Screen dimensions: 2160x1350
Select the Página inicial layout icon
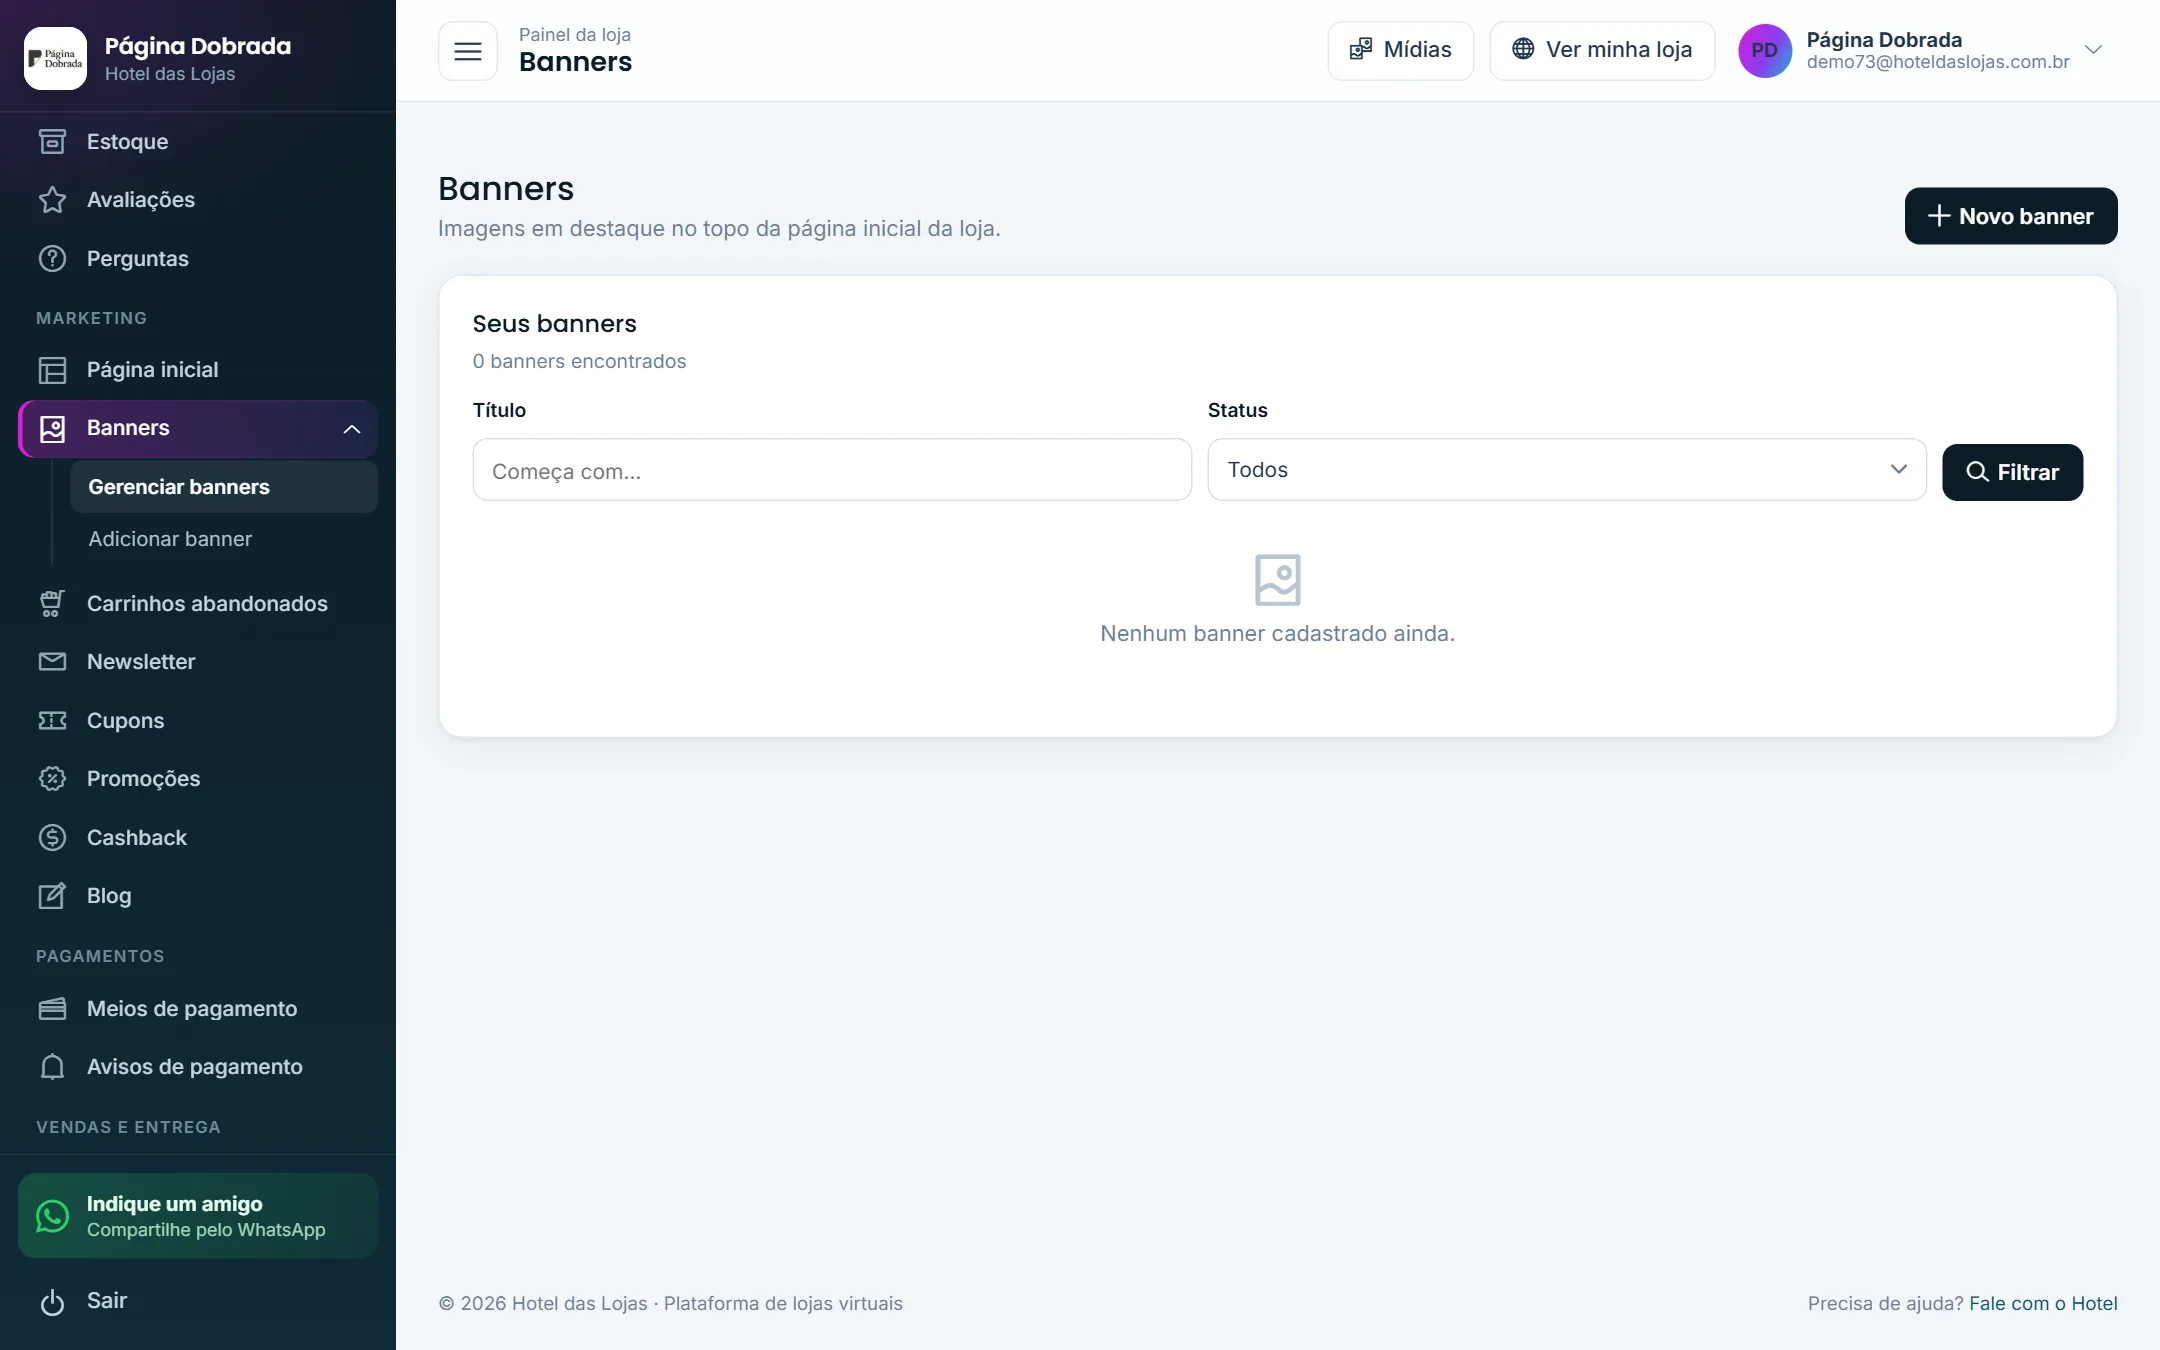(x=52, y=370)
